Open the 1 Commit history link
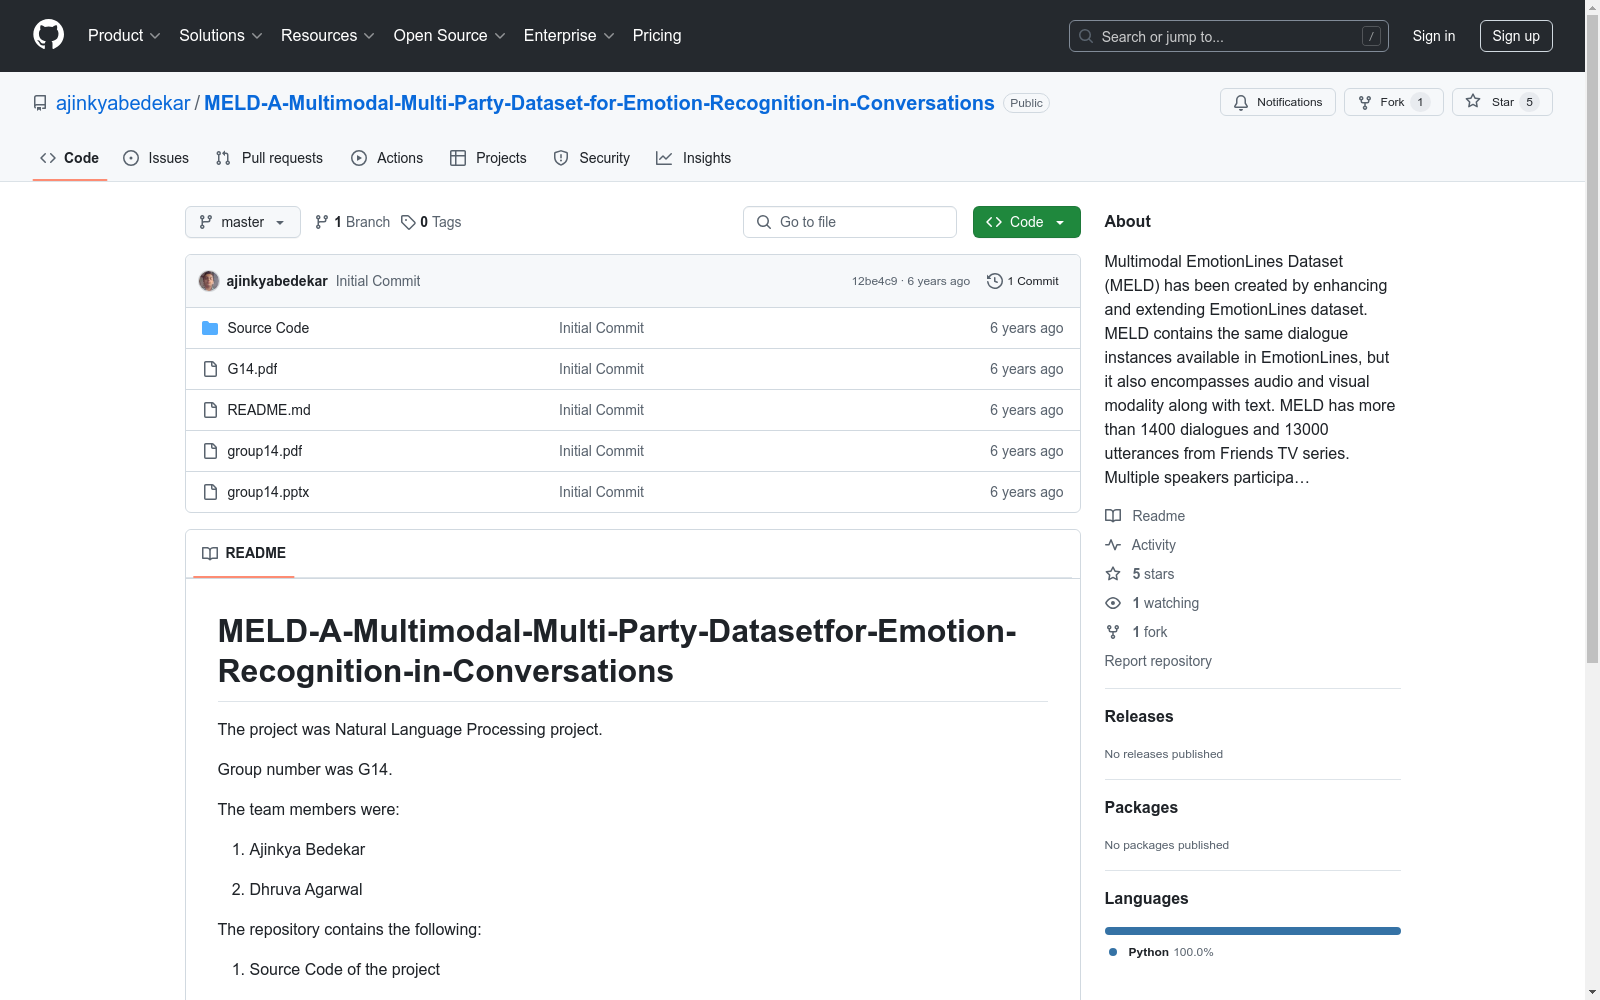Screen dimensions: 1600x1000 tap(1023, 281)
